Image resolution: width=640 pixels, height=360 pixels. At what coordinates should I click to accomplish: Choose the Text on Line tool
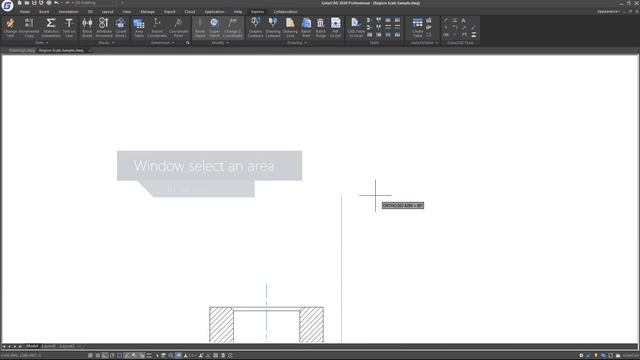pyautogui.click(x=69, y=28)
